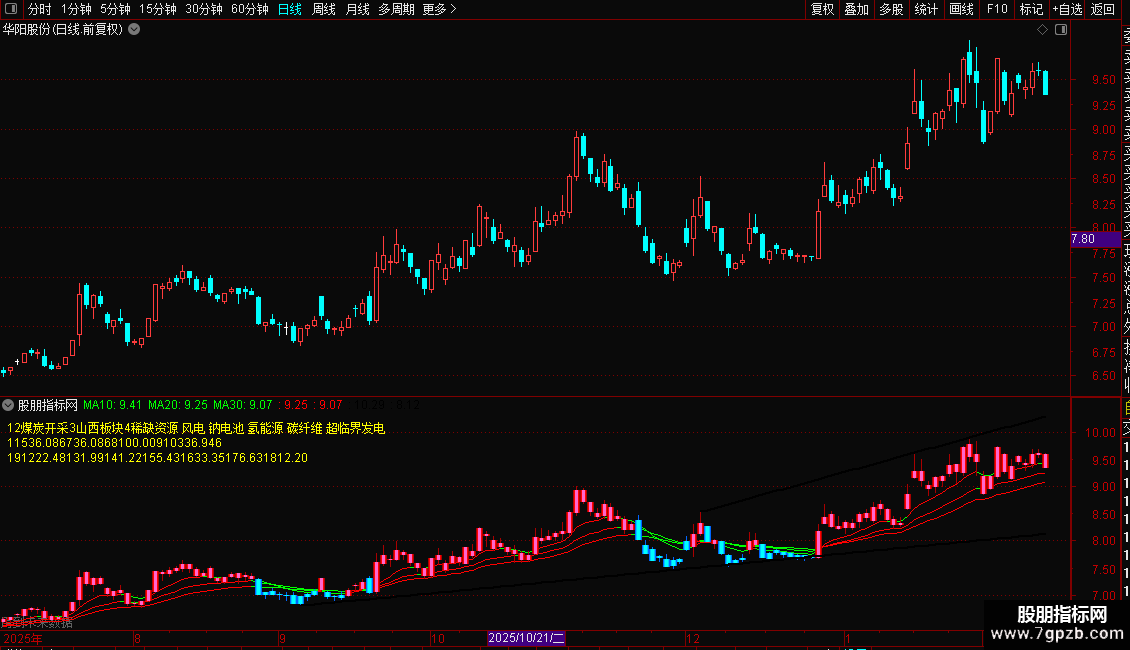The height and width of the screenshot is (650, 1130).
Task: Click the diamond marker icon above chart
Action: (1042, 30)
